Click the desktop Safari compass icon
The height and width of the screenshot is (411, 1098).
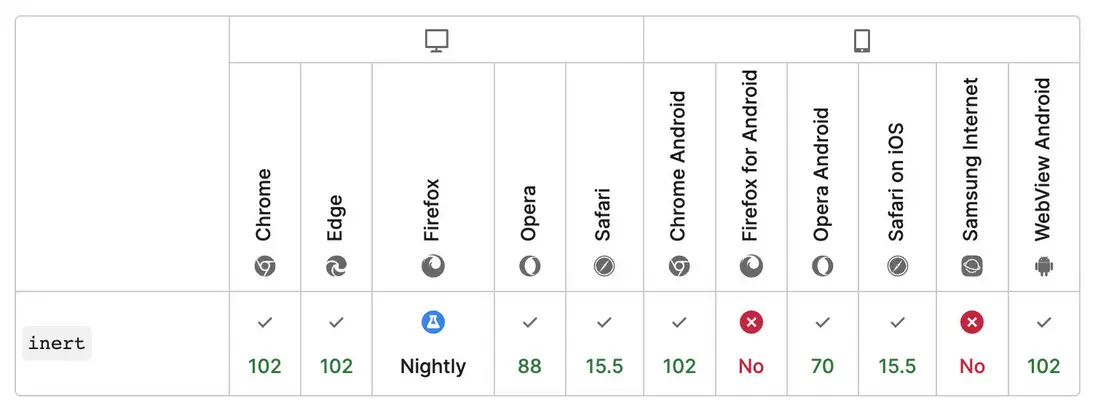point(604,266)
